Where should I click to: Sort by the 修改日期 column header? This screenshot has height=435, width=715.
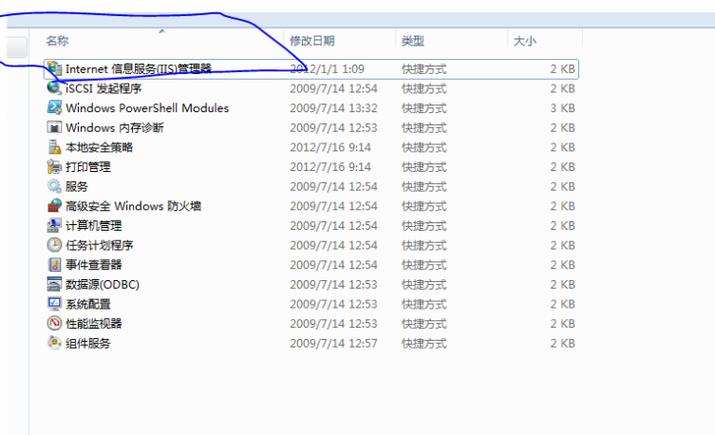coord(312,41)
